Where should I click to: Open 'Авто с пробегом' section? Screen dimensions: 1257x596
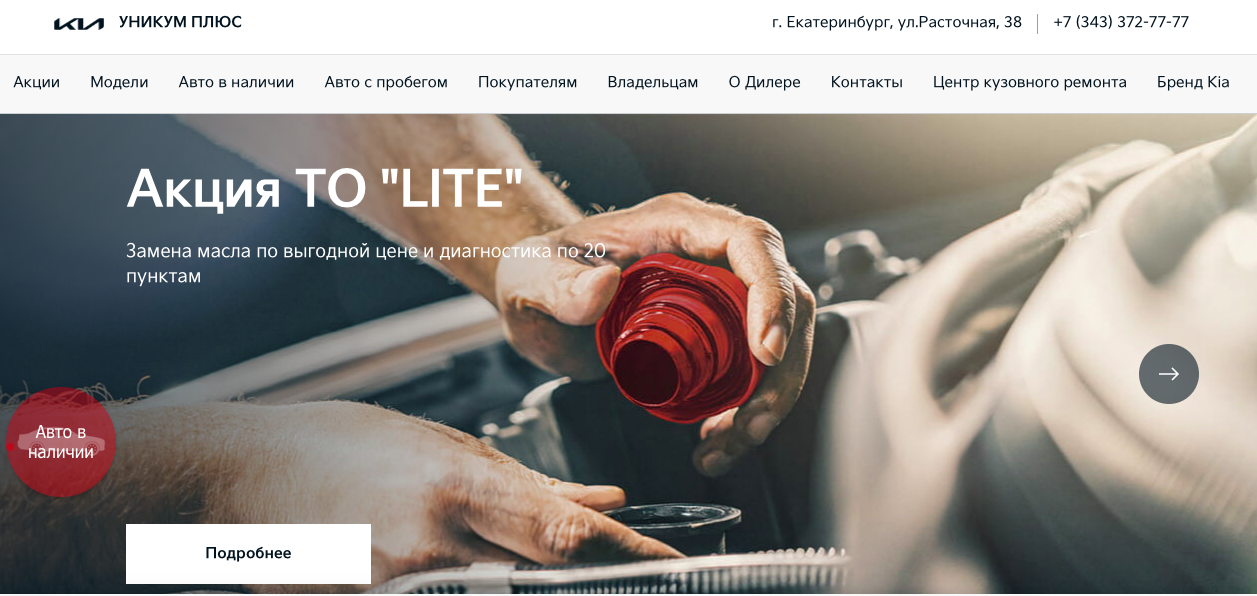coord(386,82)
